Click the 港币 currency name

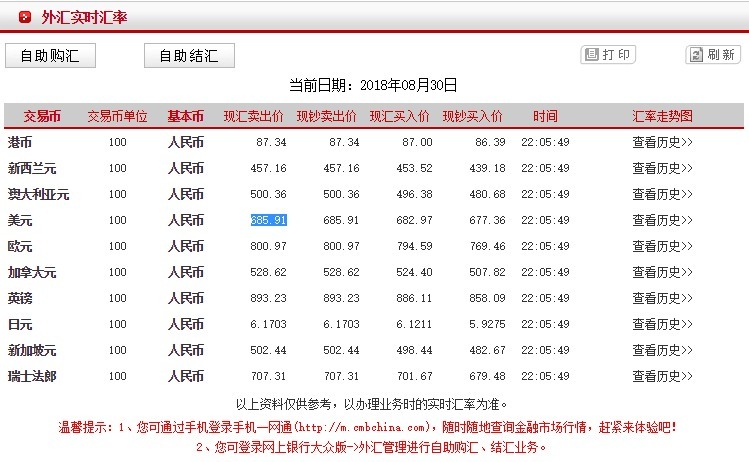click(20, 142)
